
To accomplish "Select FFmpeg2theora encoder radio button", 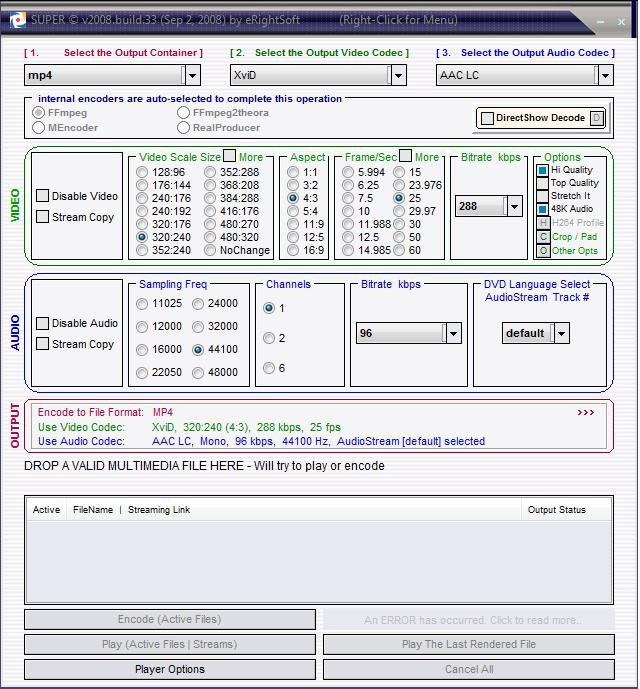I will [x=183, y=112].
